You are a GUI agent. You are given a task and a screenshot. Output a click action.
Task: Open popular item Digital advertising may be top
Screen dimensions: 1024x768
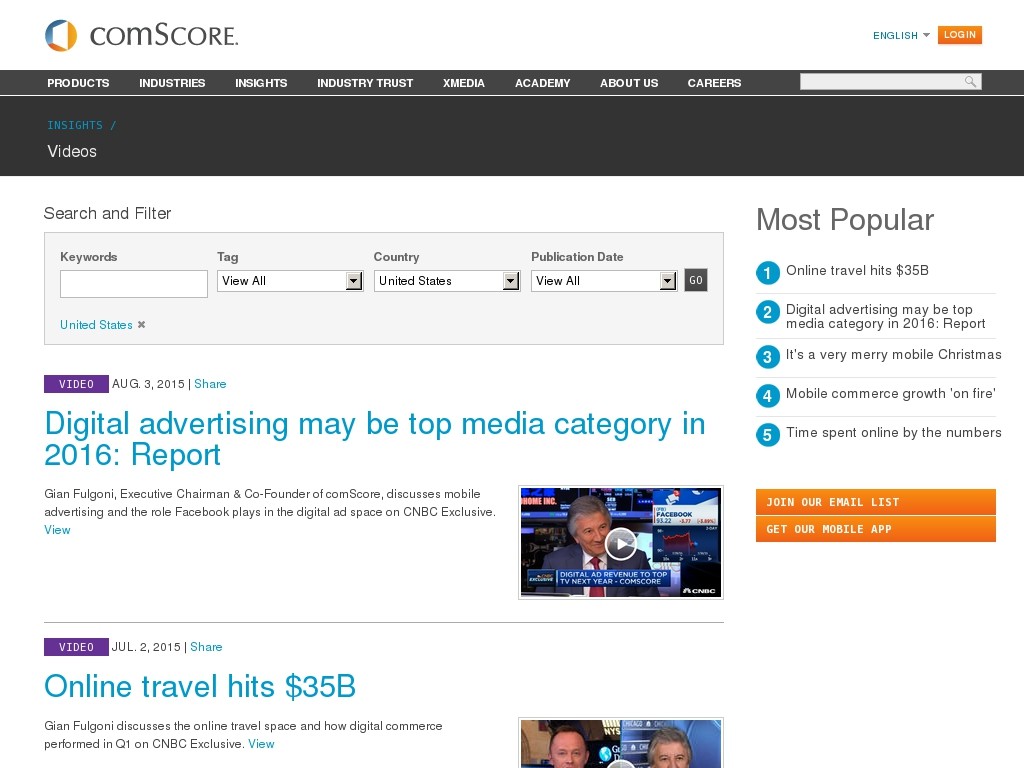click(886, 316)
